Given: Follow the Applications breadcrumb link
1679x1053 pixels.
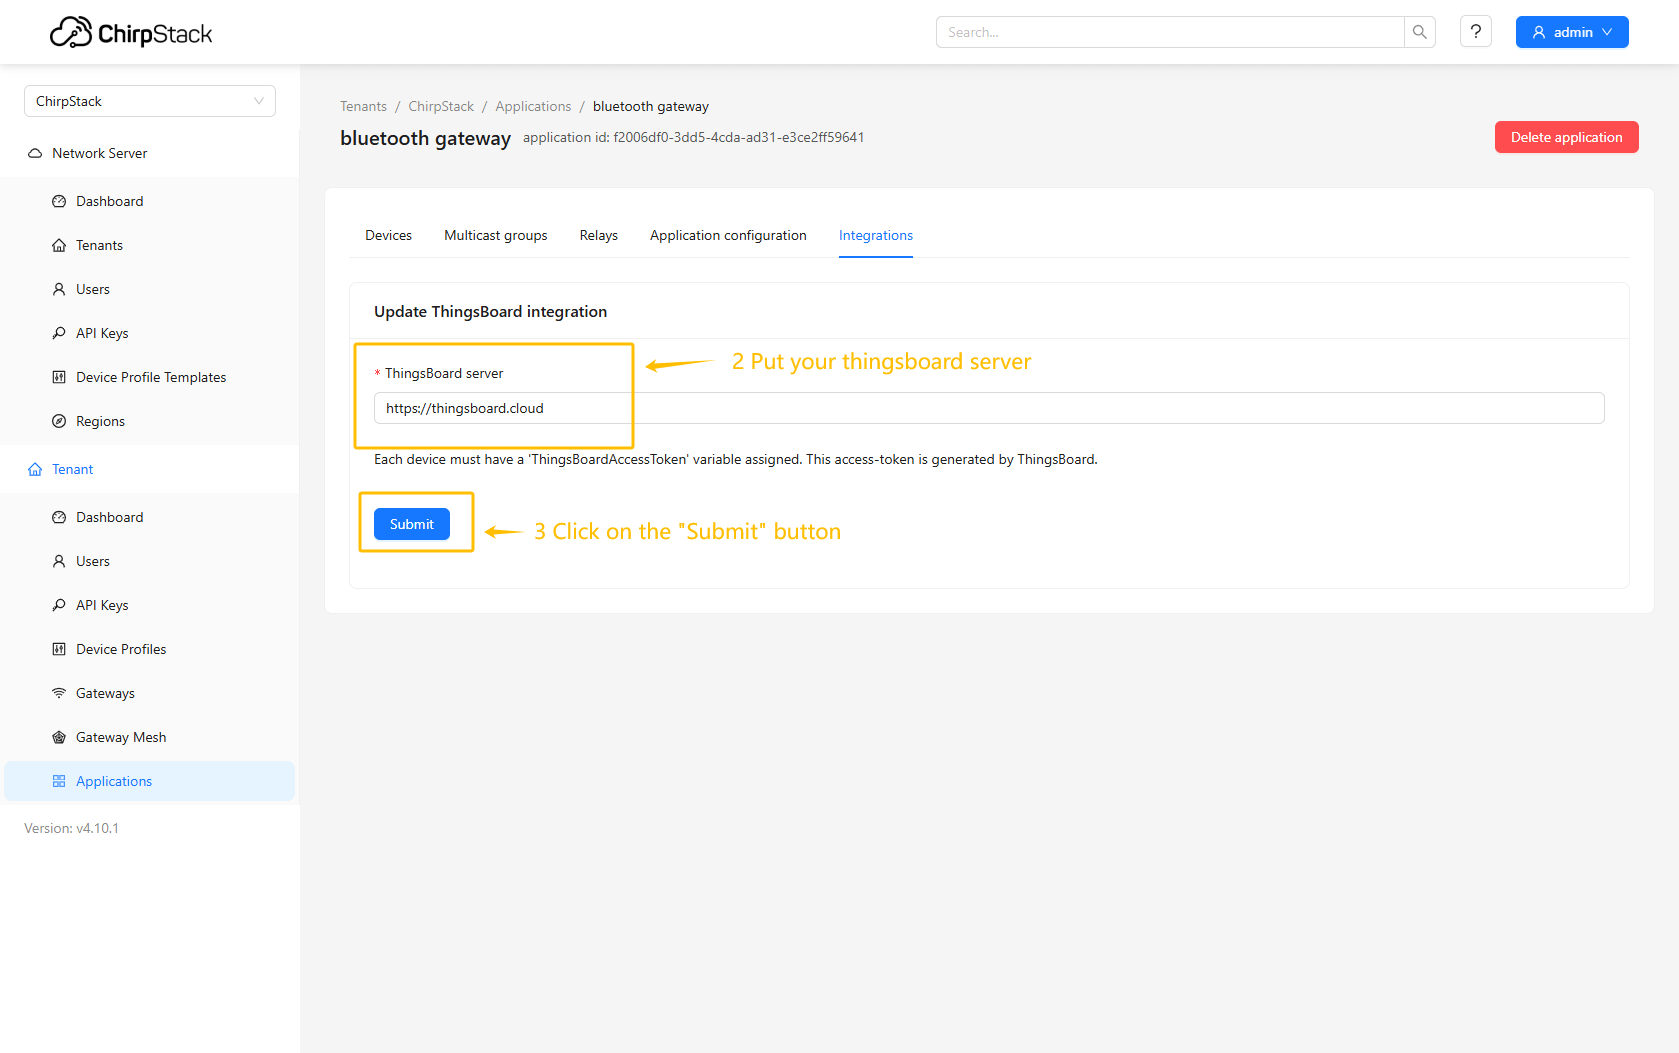Looking at the screenshot, I should coord(533,106).
